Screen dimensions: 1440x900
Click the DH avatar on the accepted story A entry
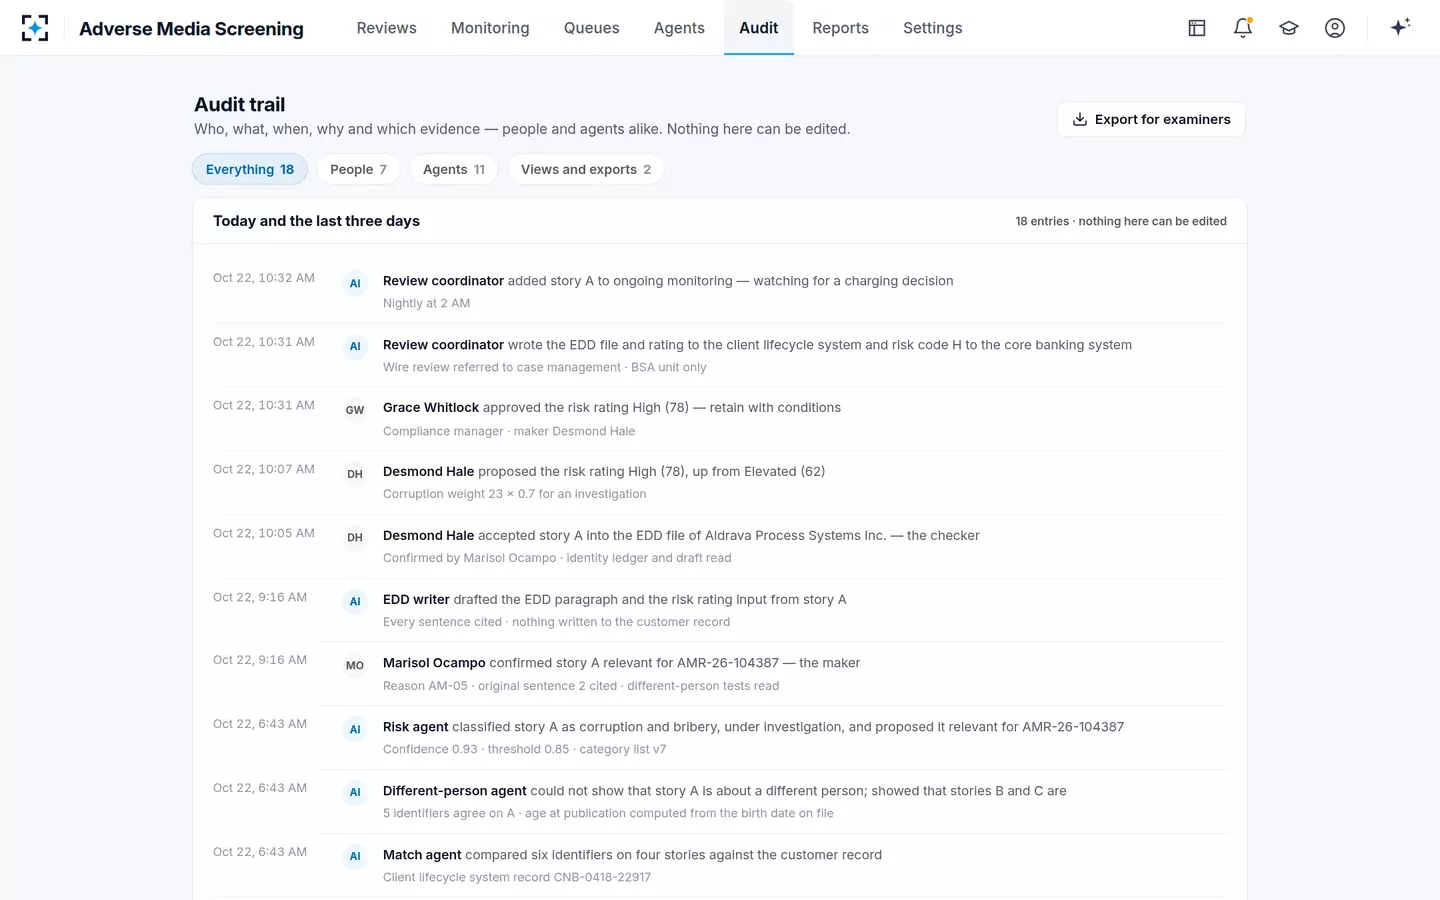pos(355,538)
